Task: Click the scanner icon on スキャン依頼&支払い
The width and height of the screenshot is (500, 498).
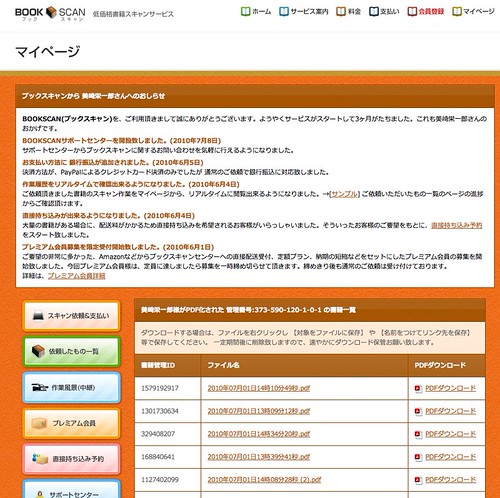Action: coord(38,316)
